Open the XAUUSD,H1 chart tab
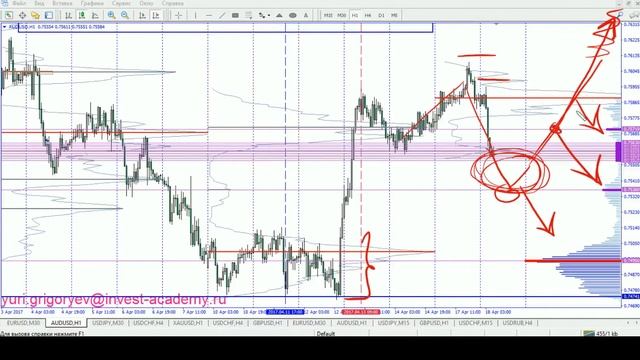640x360 pixels. point(188,323)
